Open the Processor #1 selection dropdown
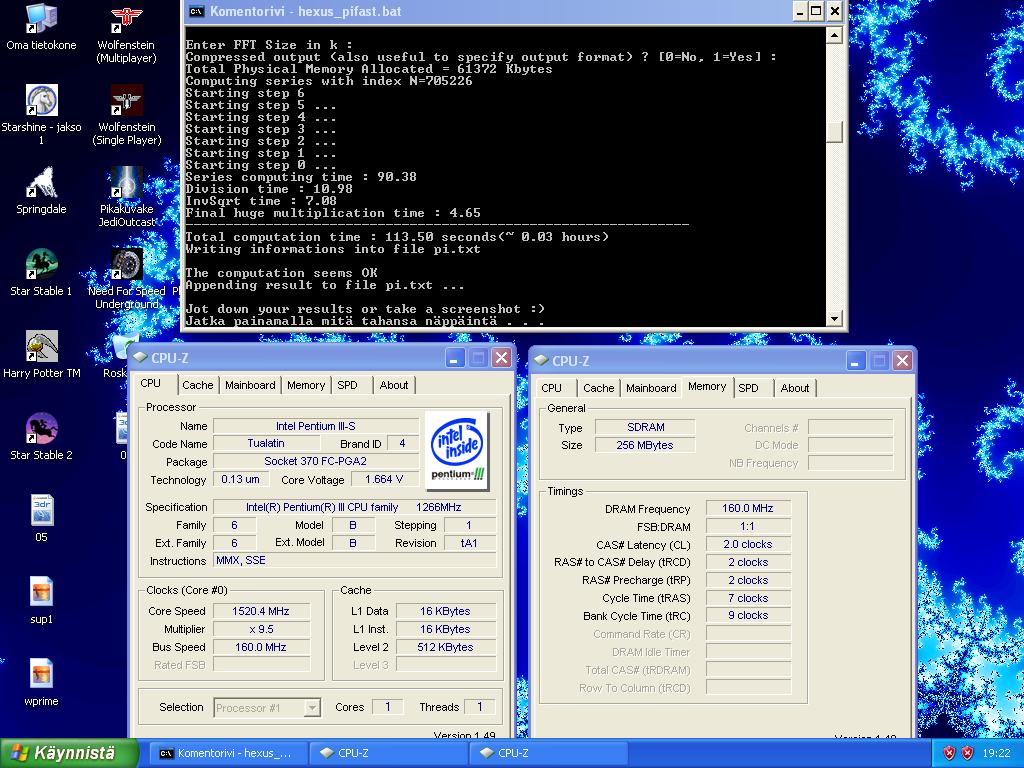Screen dimensions: 1024x768 267,707
